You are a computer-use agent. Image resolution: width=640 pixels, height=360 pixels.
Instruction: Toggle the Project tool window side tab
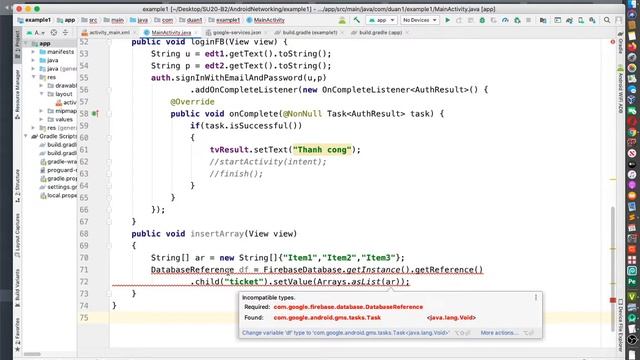point(17,46)
